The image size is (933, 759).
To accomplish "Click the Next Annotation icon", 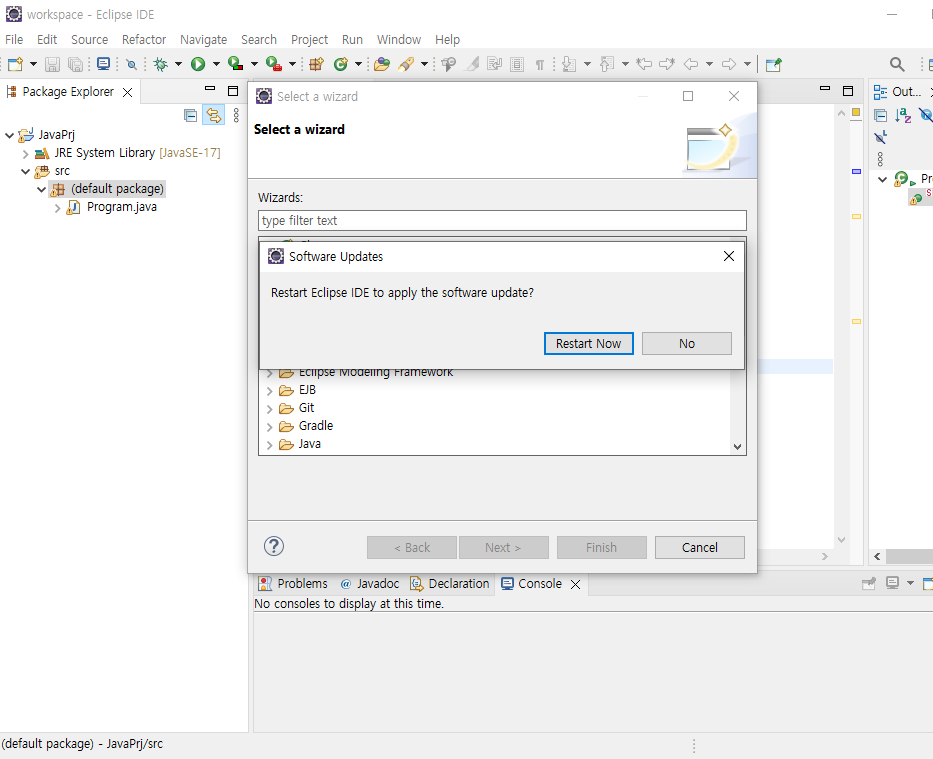I will tap(569, 64).
